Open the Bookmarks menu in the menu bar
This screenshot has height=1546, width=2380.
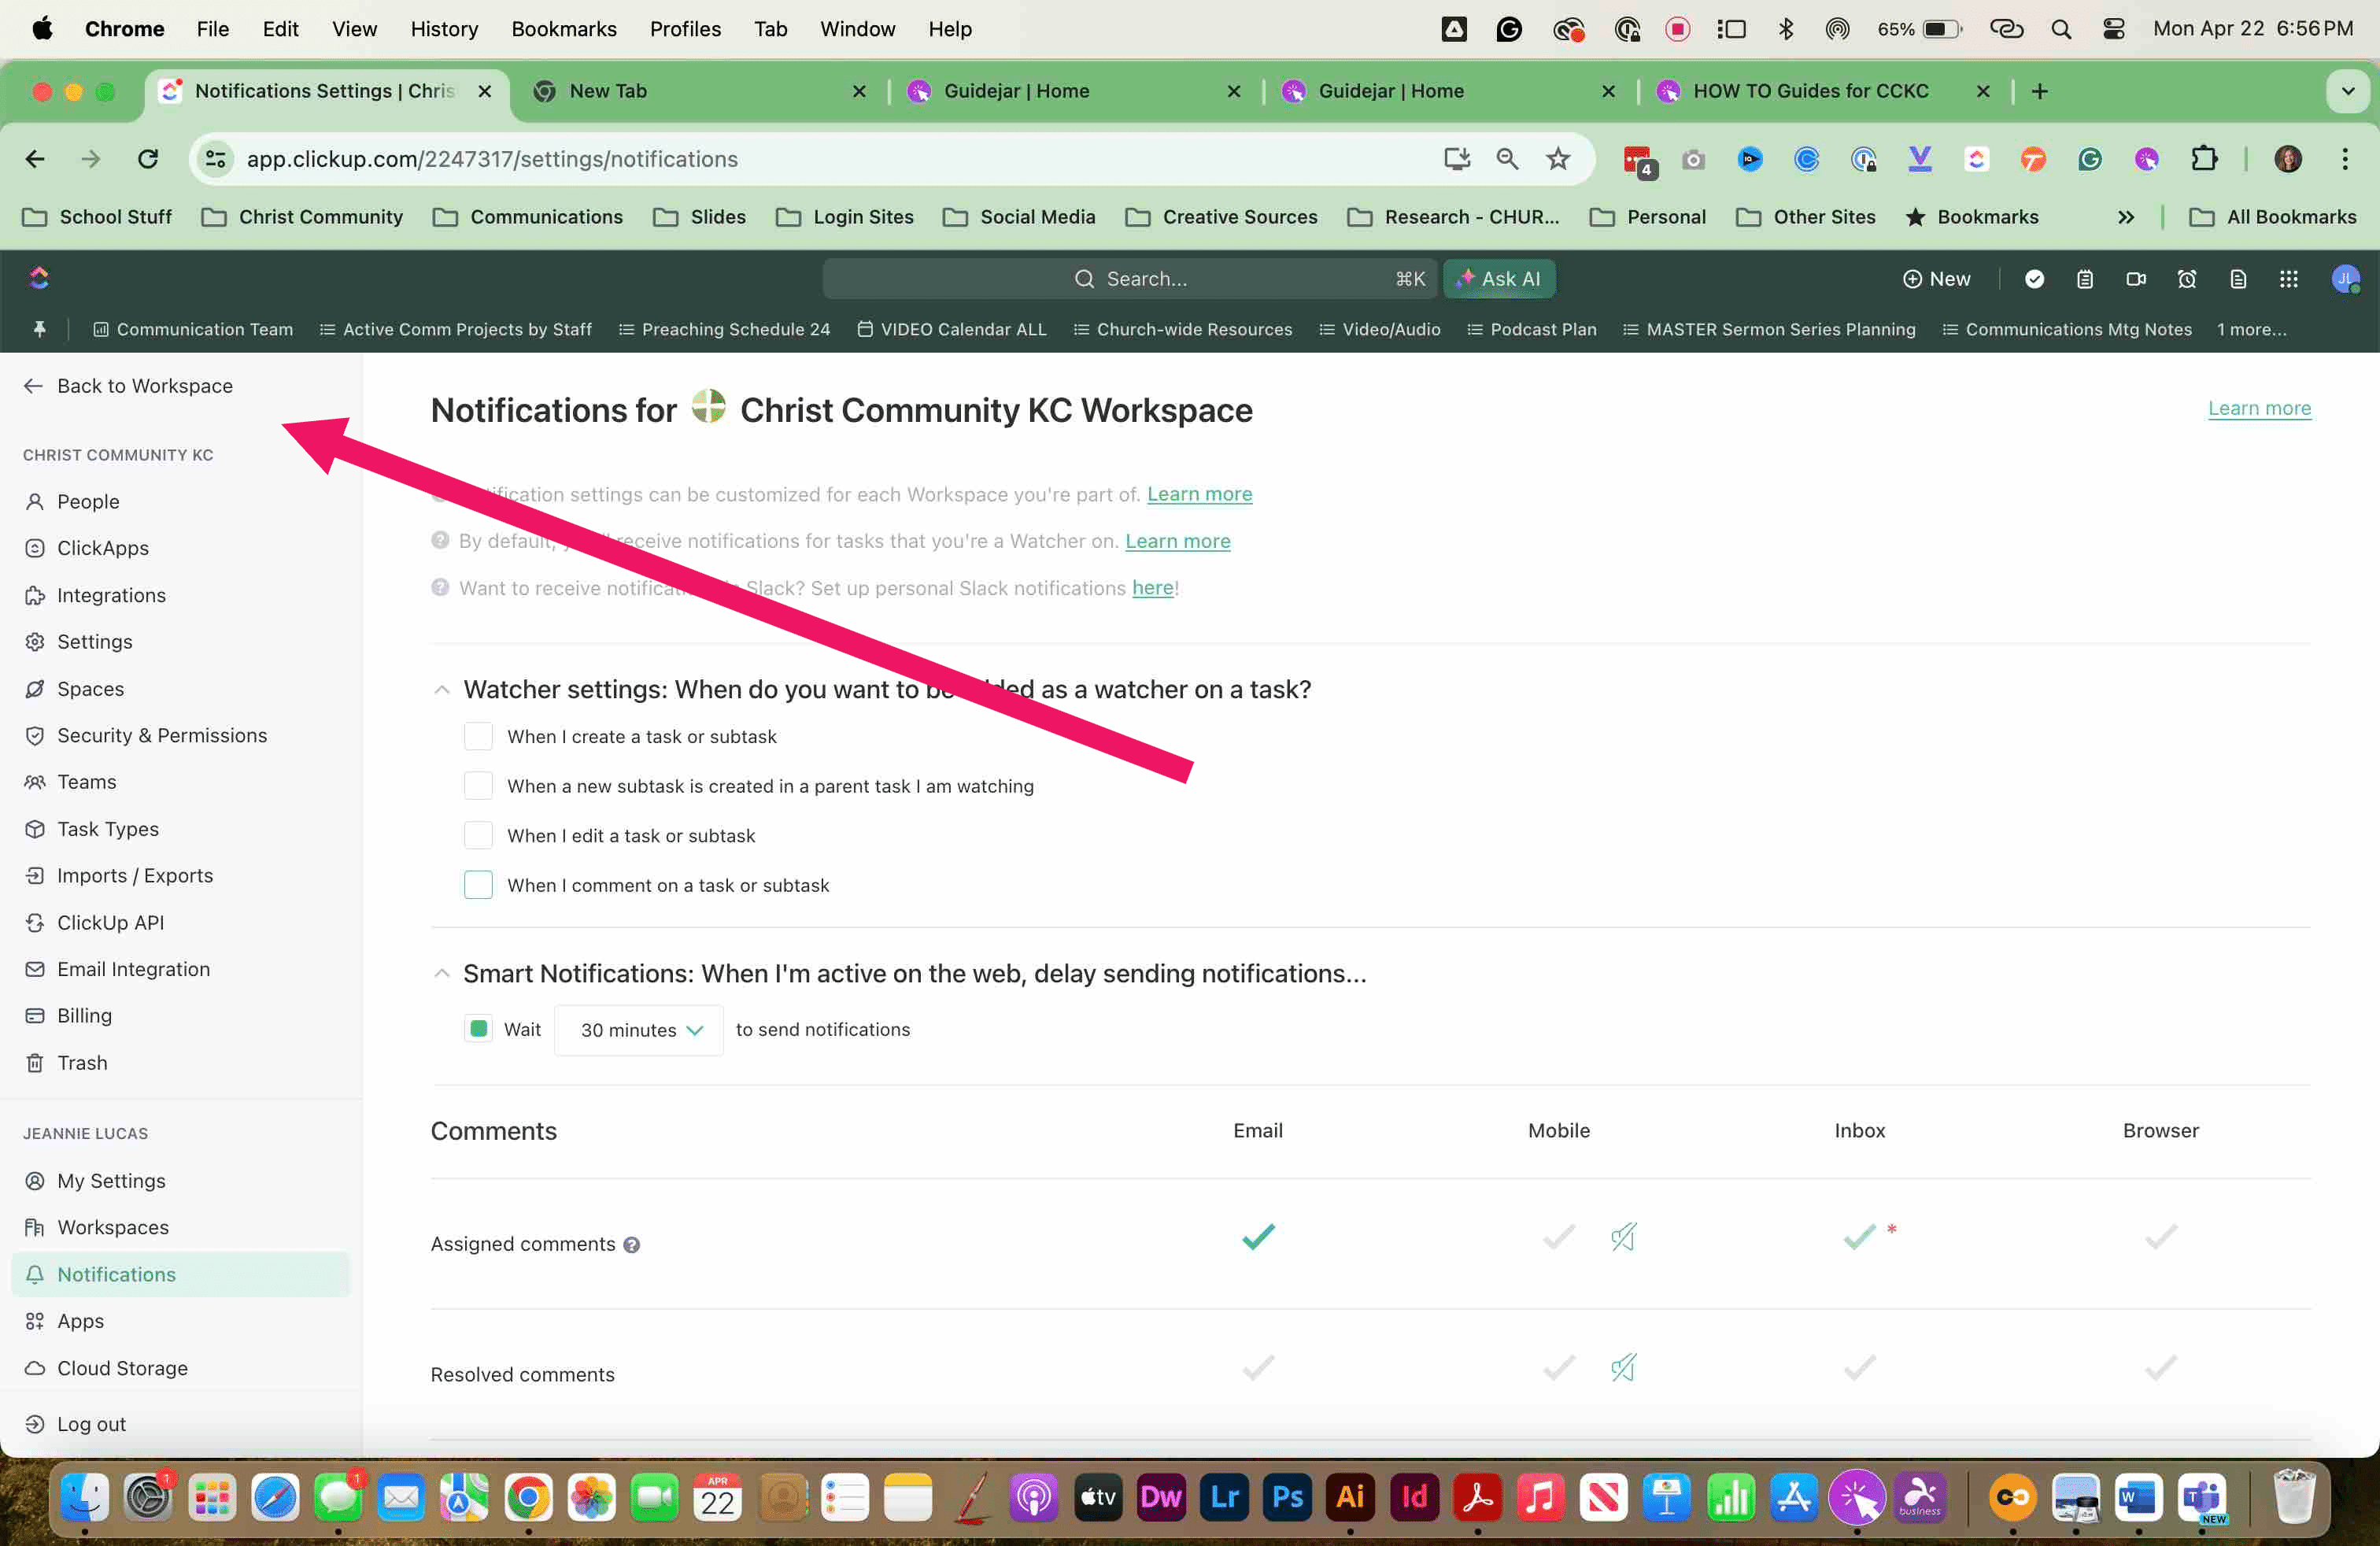tap(564, 29)
